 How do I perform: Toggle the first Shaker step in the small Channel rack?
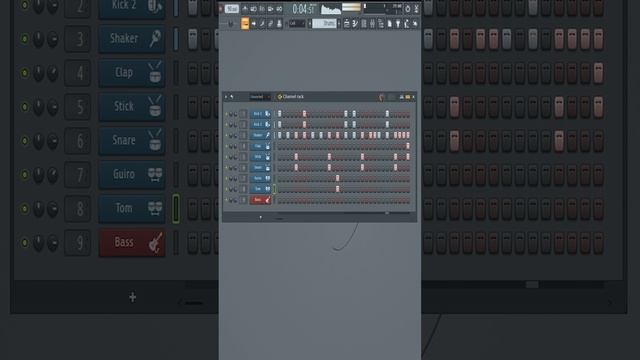point(280,135)
